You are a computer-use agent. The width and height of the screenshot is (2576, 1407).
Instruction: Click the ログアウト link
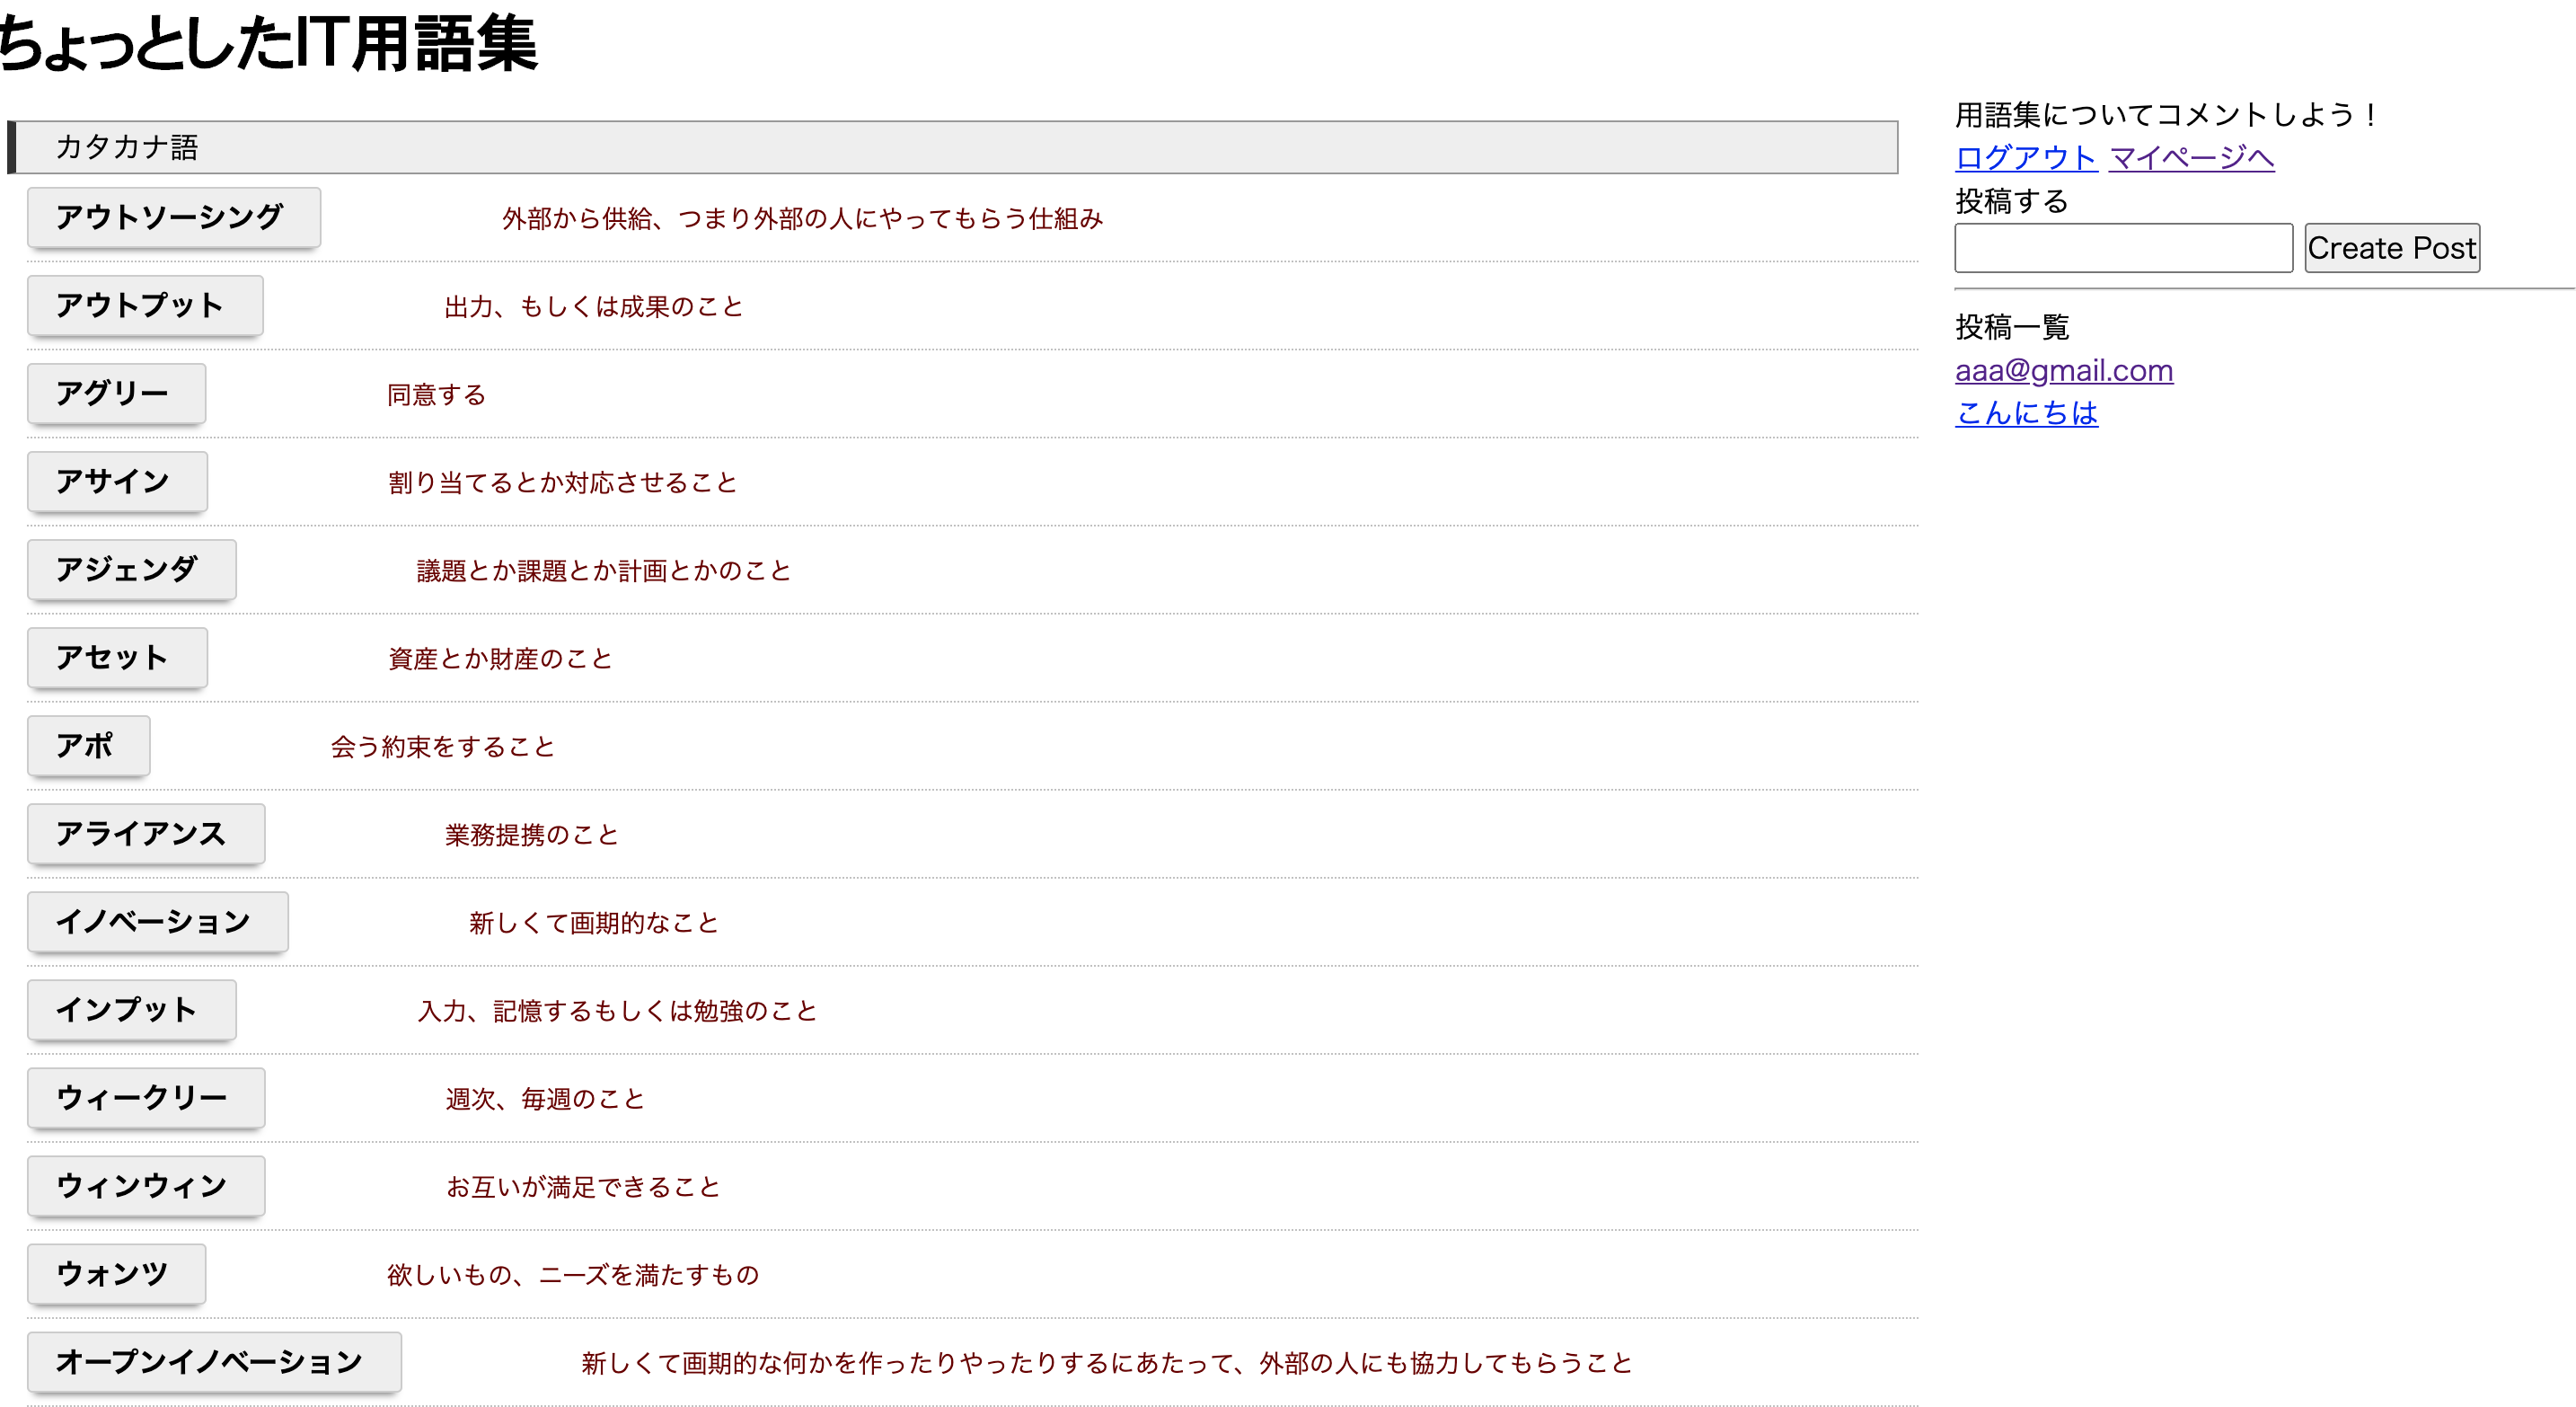[x=2026, y=157]
